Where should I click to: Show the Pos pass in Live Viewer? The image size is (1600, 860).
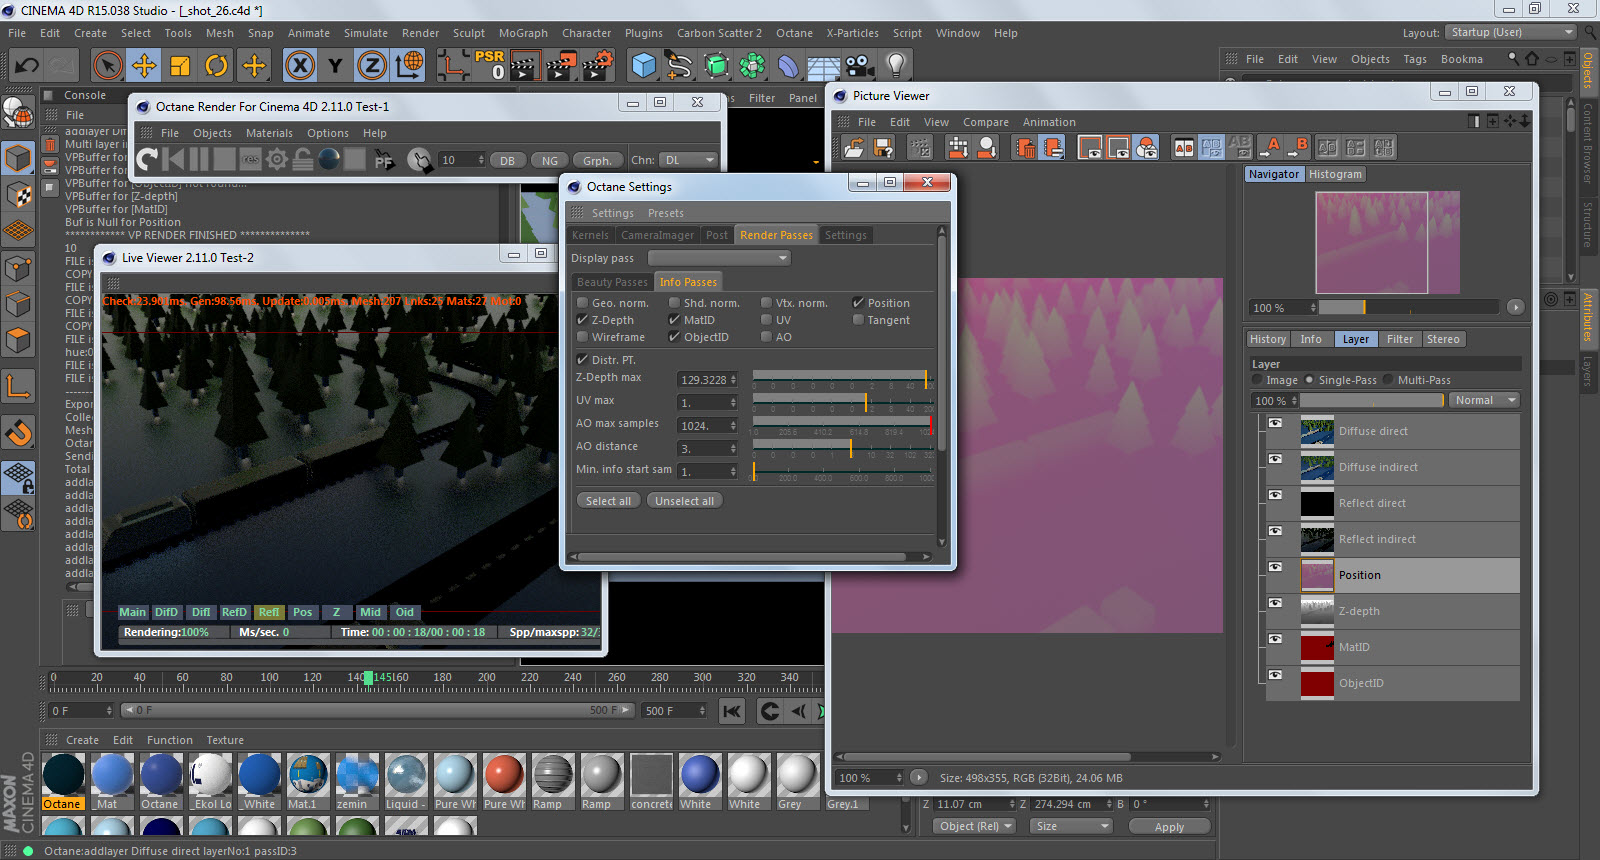point(302,612)
